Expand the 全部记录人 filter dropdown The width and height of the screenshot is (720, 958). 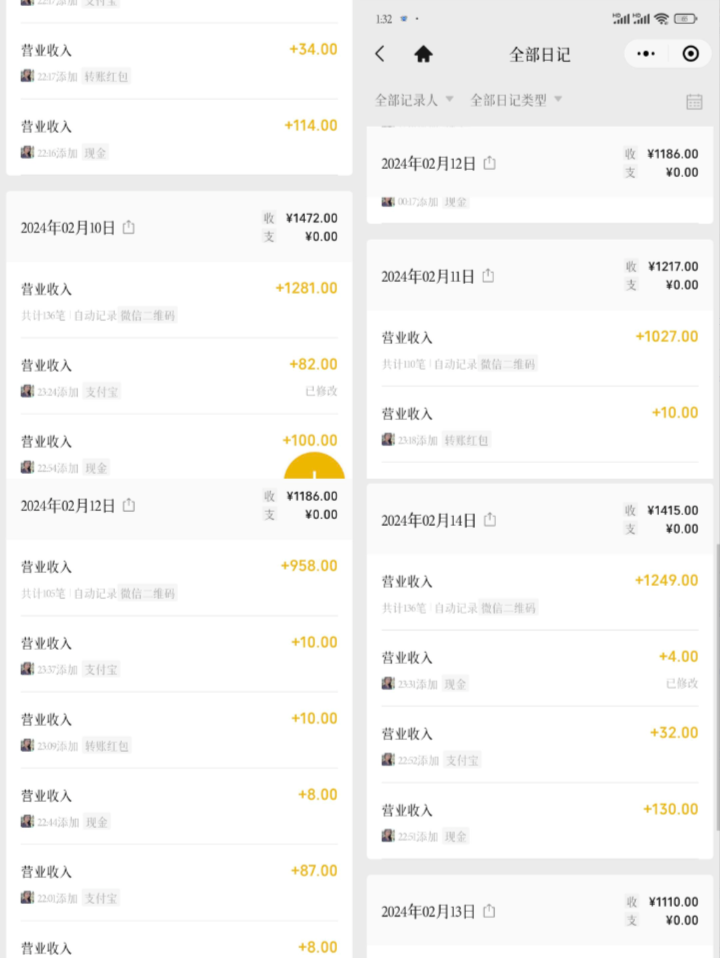(x=414, y=100)
